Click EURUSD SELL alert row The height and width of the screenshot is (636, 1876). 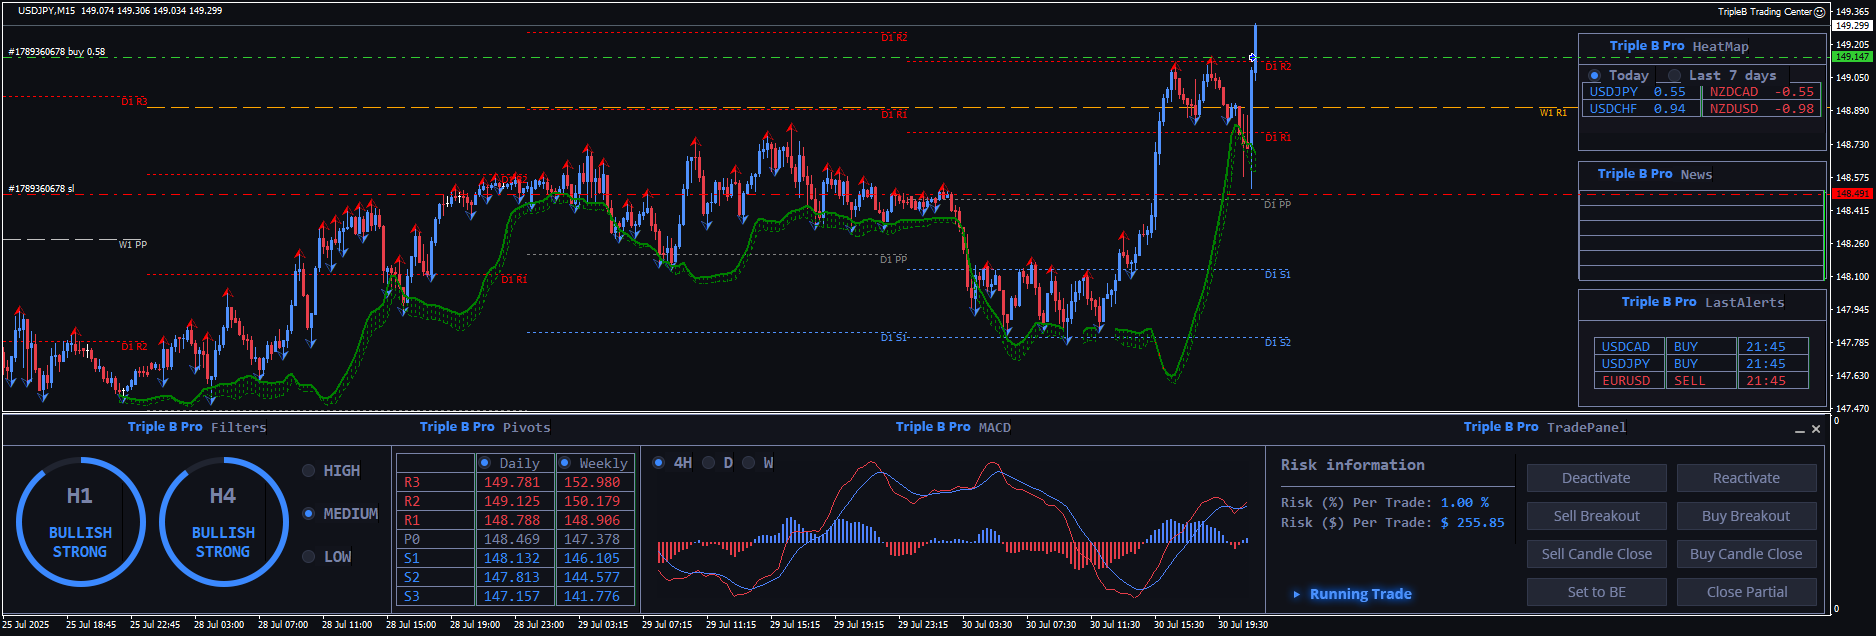point(1700,381)
